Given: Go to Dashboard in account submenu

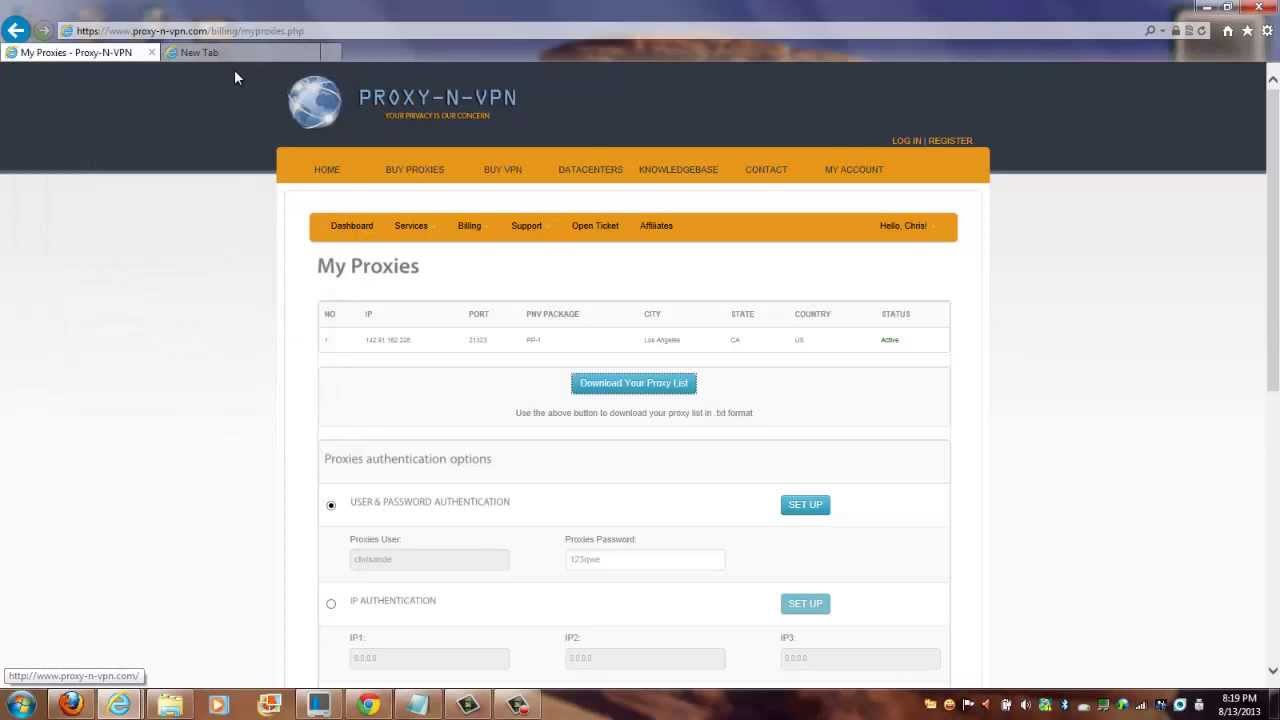Looking at the screenshot, I should [x=352, y=226].
